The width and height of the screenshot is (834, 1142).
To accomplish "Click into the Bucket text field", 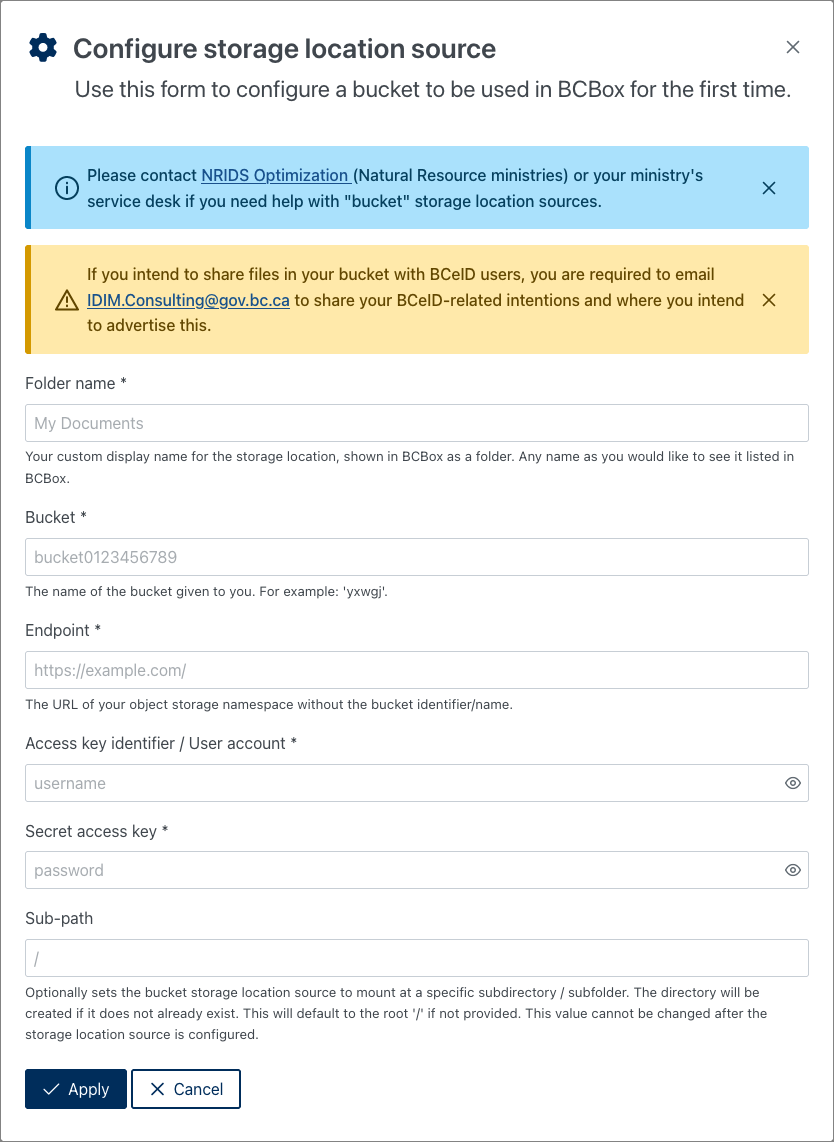I will click(416, 557).
